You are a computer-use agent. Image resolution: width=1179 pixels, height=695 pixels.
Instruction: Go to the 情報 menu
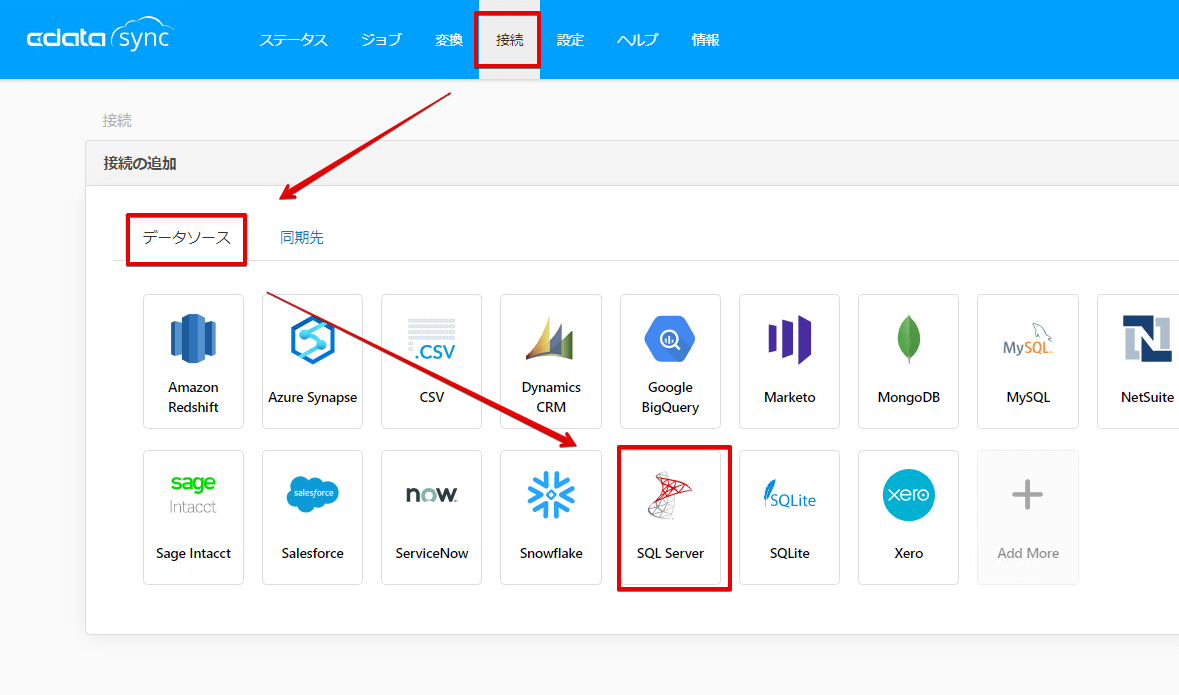[705, 40]
